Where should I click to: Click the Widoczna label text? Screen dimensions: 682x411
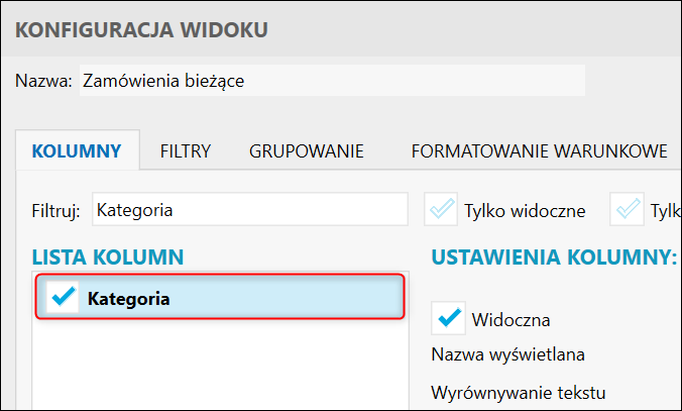pyautogui.click(x=510, y=320)
